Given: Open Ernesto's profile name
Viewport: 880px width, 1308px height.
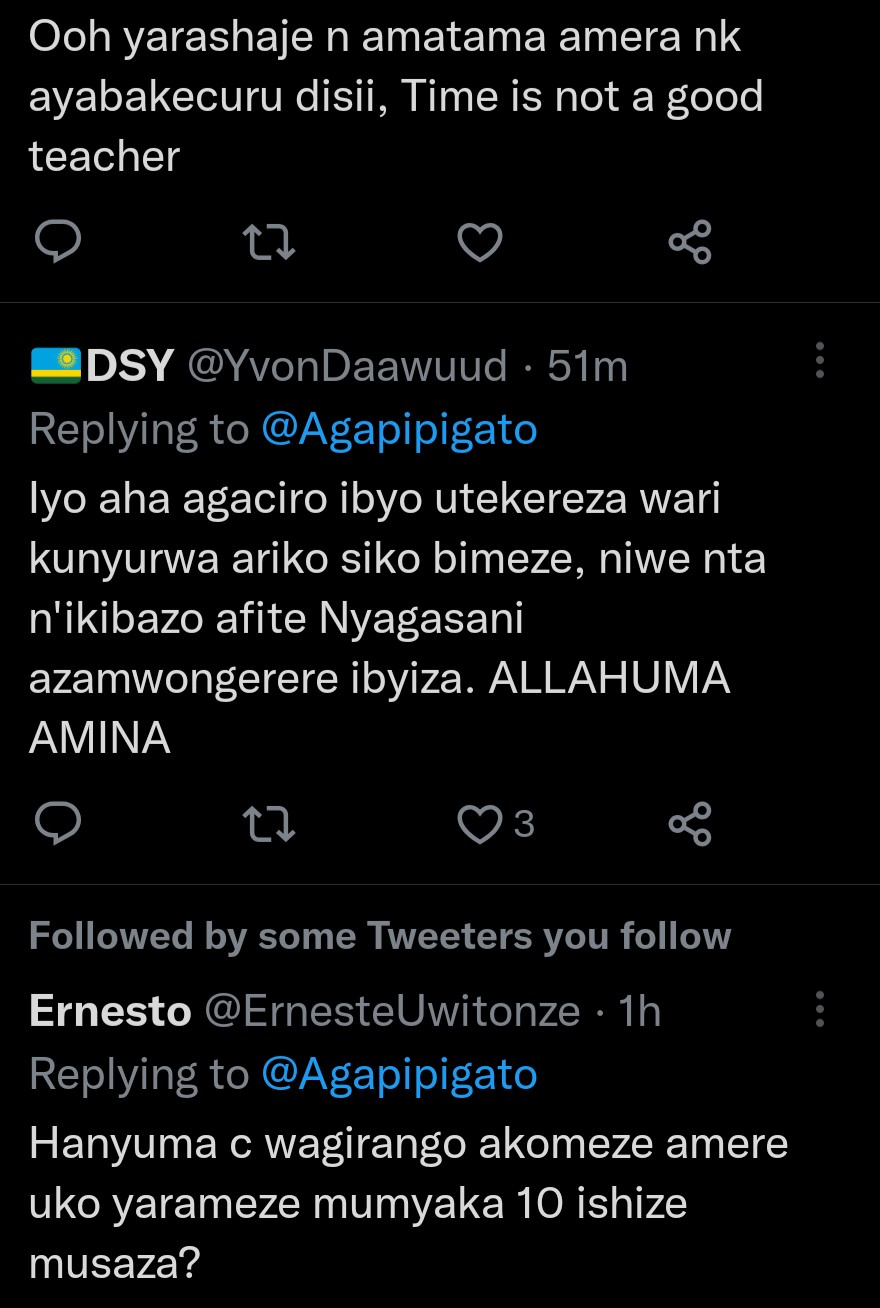Looking at the screenshot, I should pyautogui.click(x=110, y=1011).
